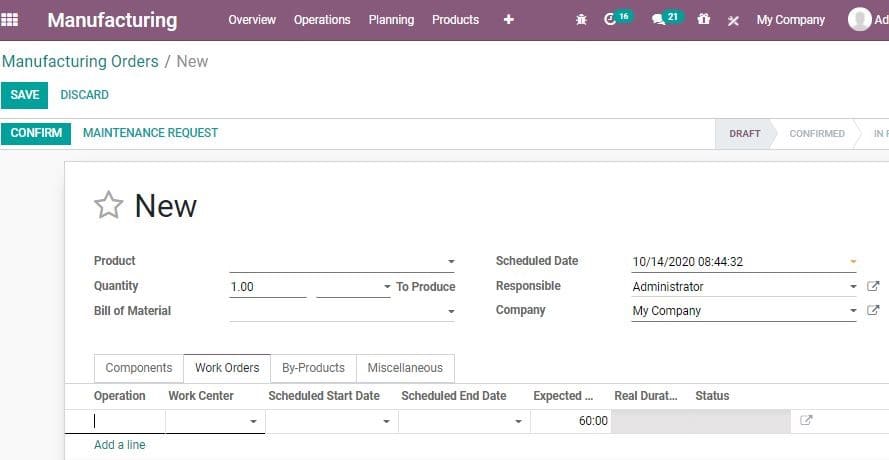This screenshot has height=460, width=889.
Task: Open Scheduled End Date dropdown in row
Action: click(518, 421)
